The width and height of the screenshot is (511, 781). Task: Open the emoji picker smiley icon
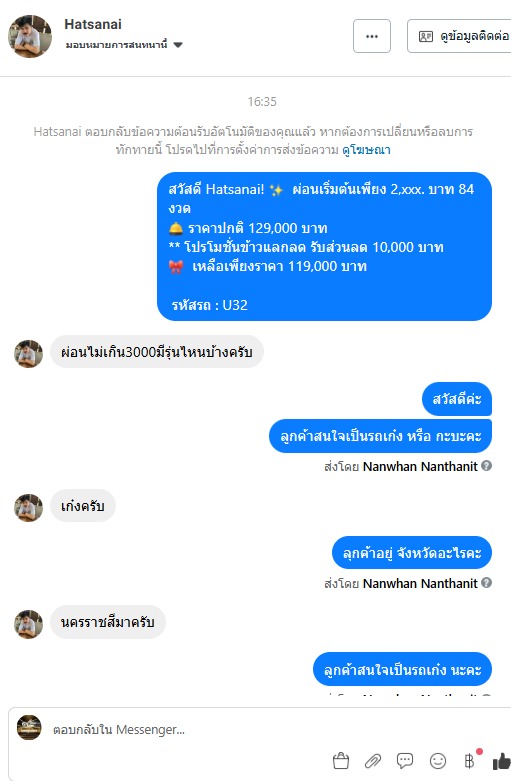coord(438,761)
